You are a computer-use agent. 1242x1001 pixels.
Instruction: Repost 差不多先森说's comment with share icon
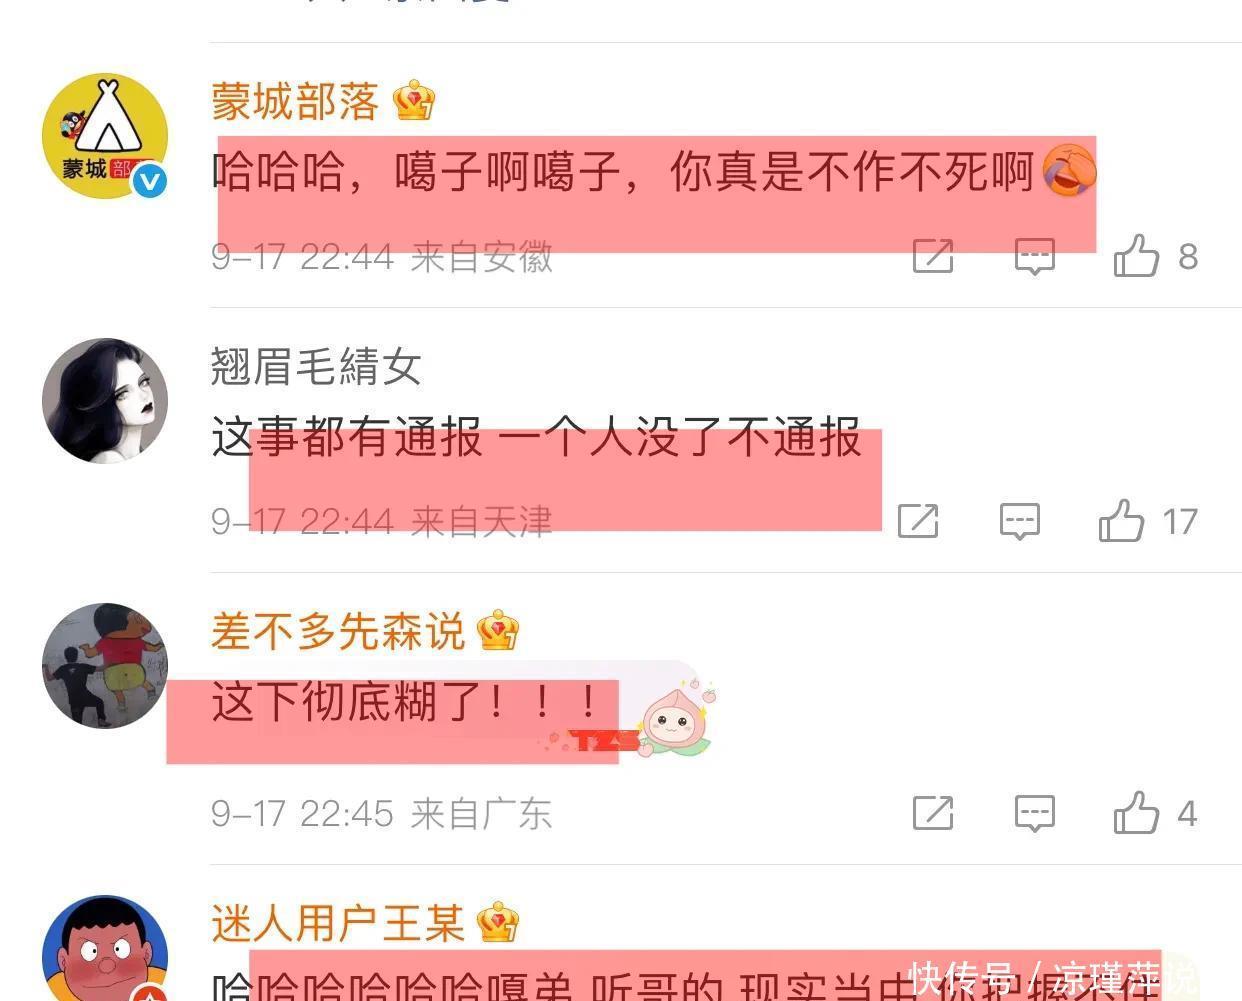tap(933, 813)
